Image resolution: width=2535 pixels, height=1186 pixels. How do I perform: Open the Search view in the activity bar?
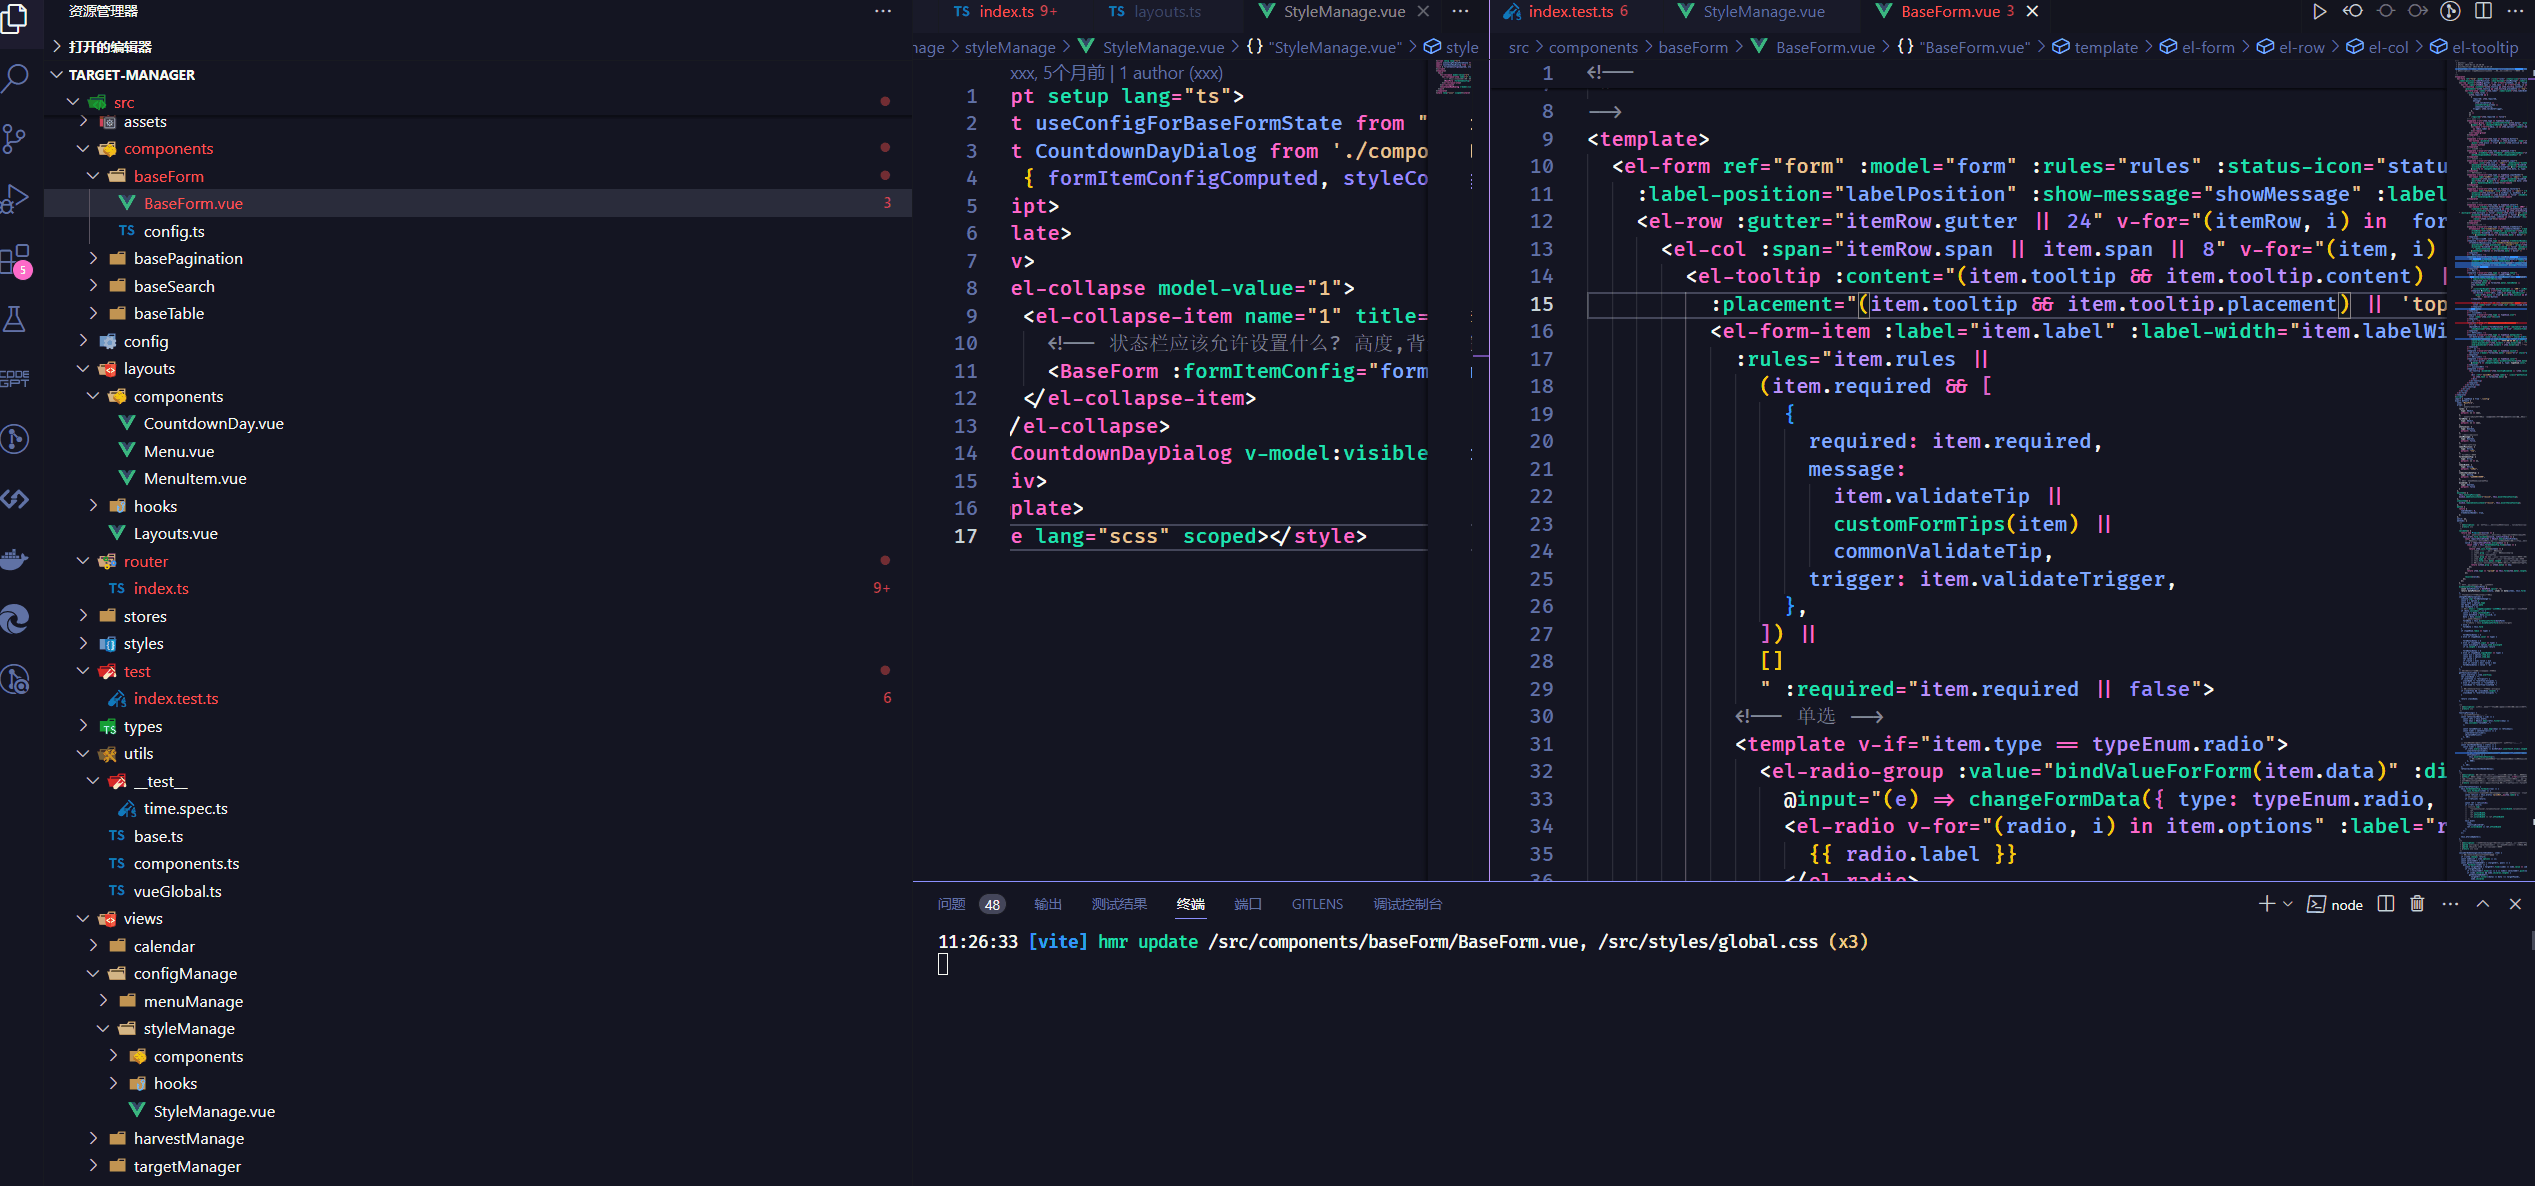tap(16, 78)
